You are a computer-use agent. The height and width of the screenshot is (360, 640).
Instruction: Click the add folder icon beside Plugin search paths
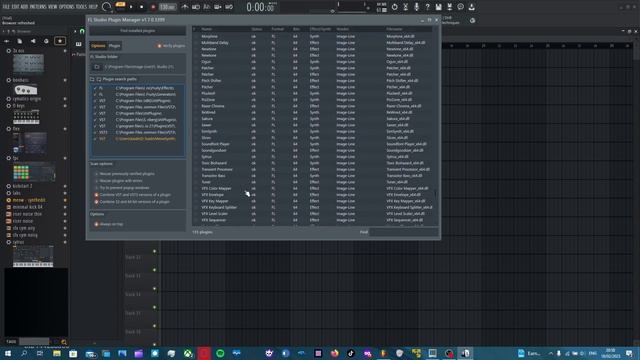[x=92, y=79]
